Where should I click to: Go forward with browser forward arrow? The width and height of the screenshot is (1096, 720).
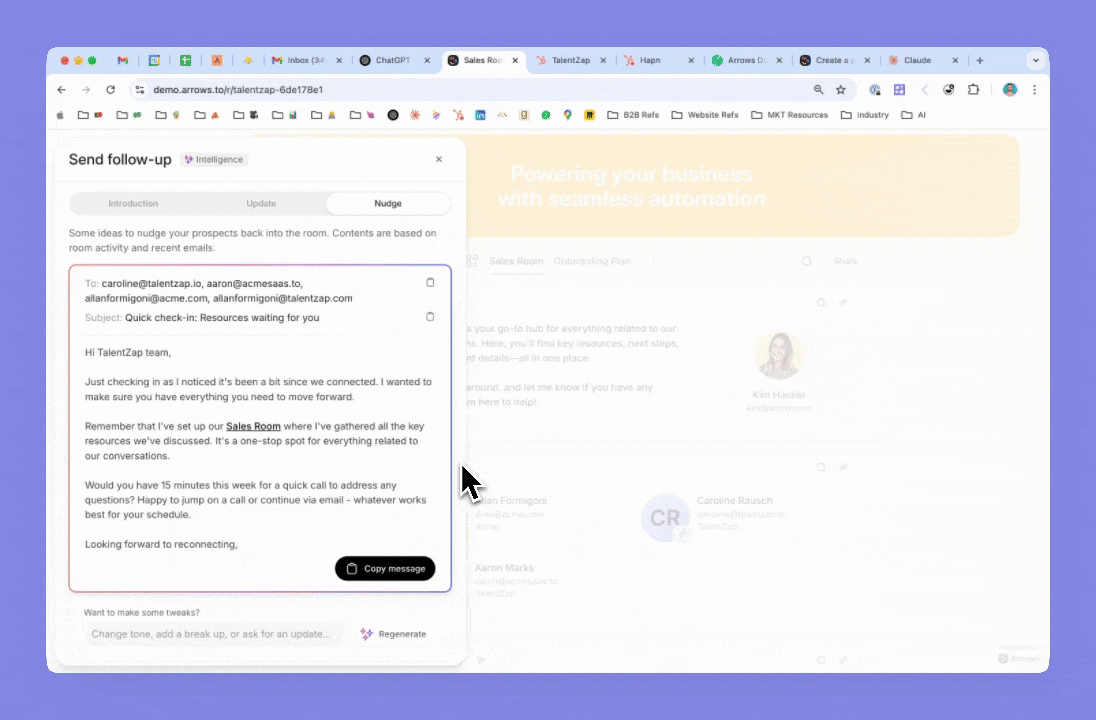click(x=86, y=89)
